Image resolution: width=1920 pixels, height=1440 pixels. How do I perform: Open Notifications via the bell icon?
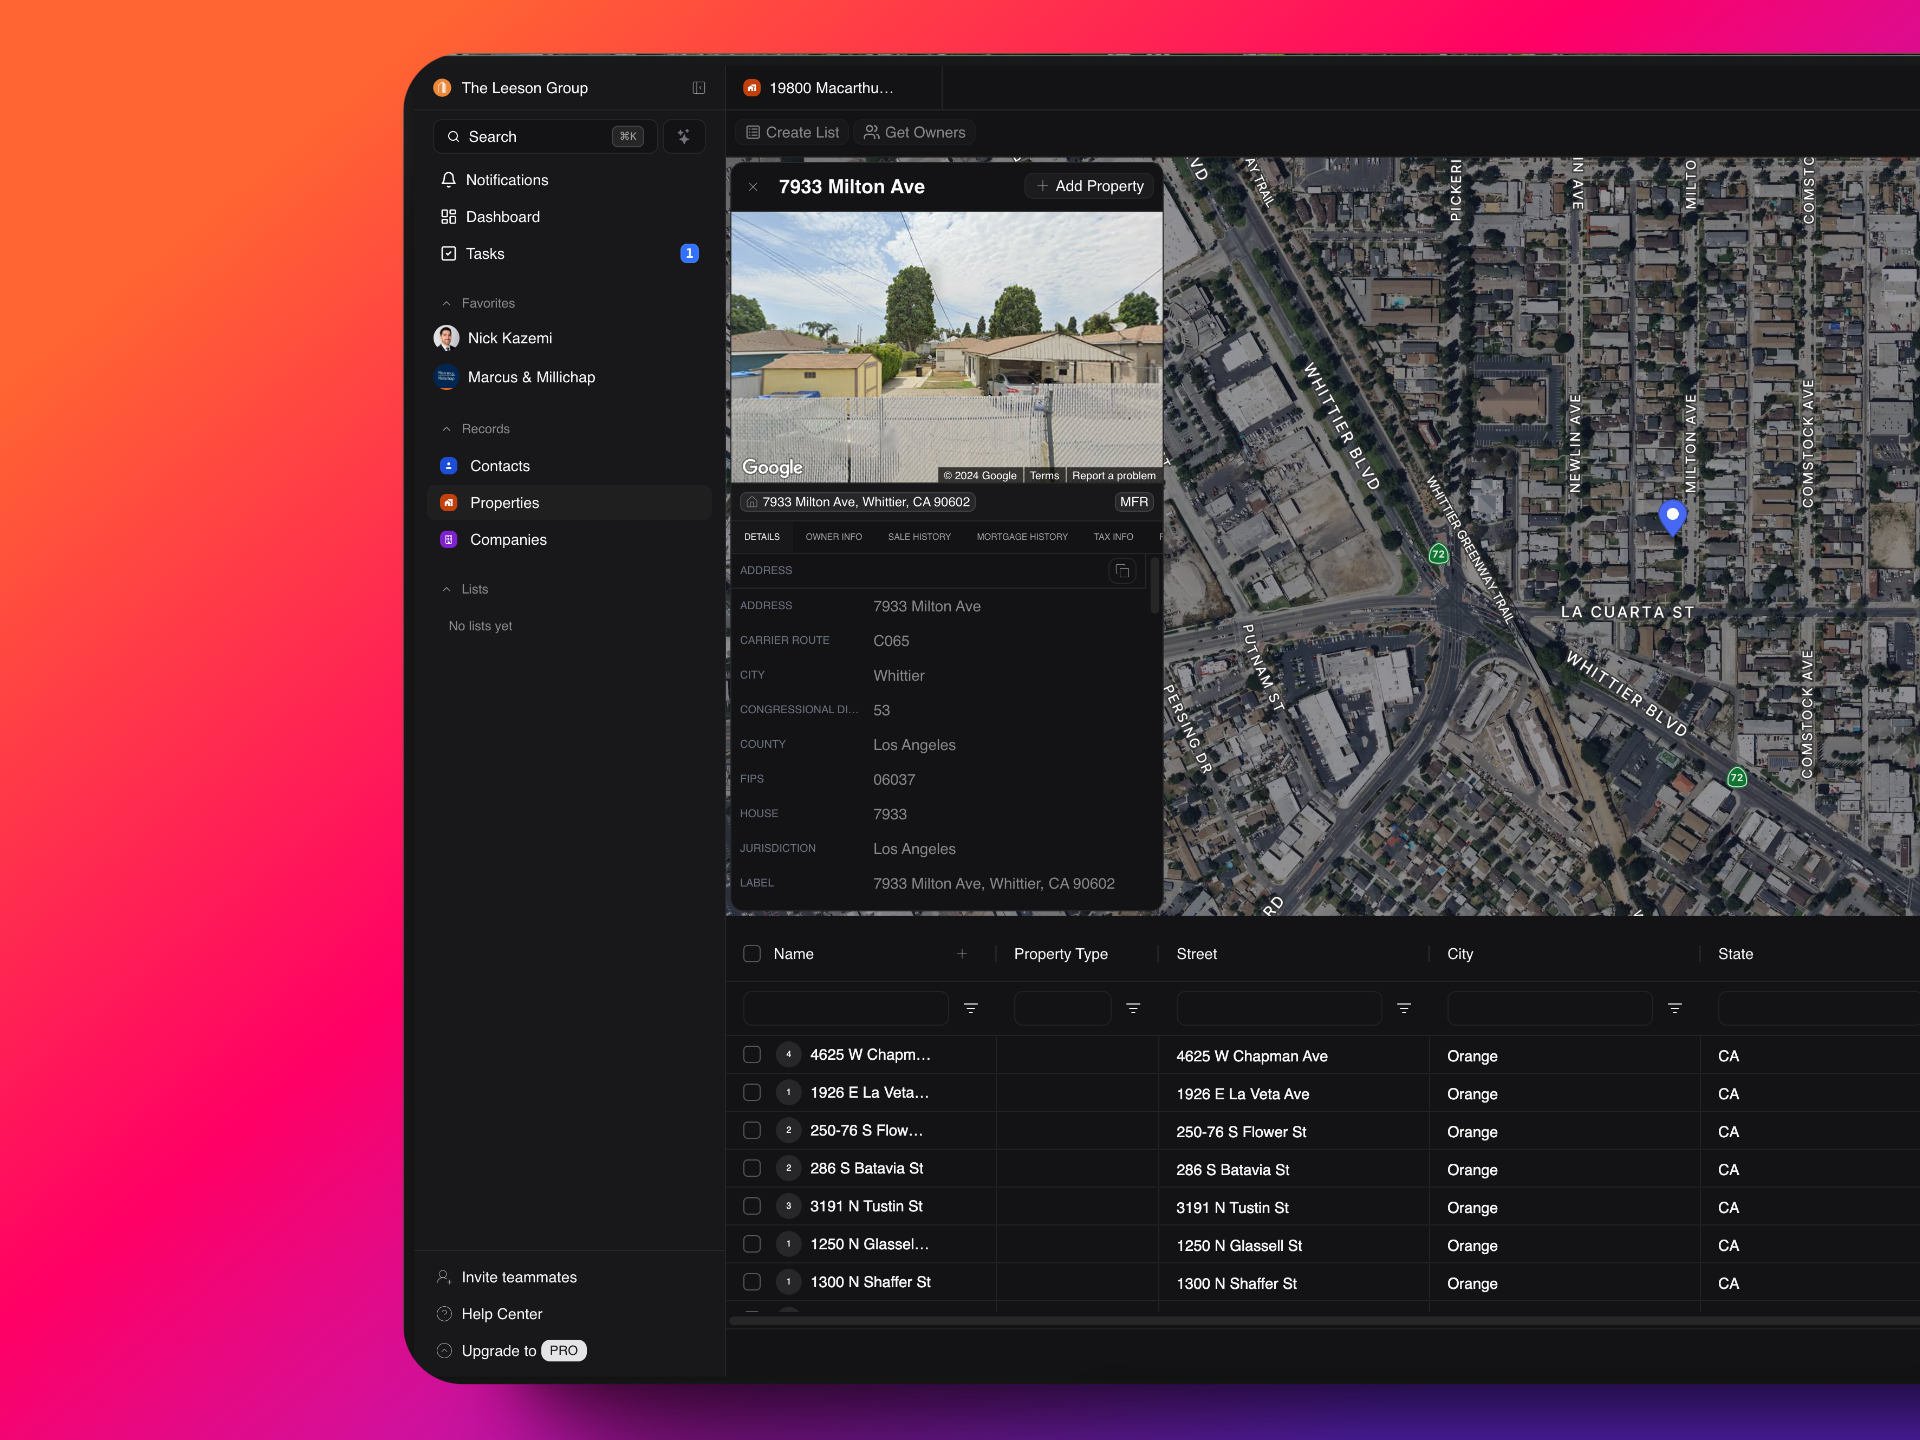[449, 180]
